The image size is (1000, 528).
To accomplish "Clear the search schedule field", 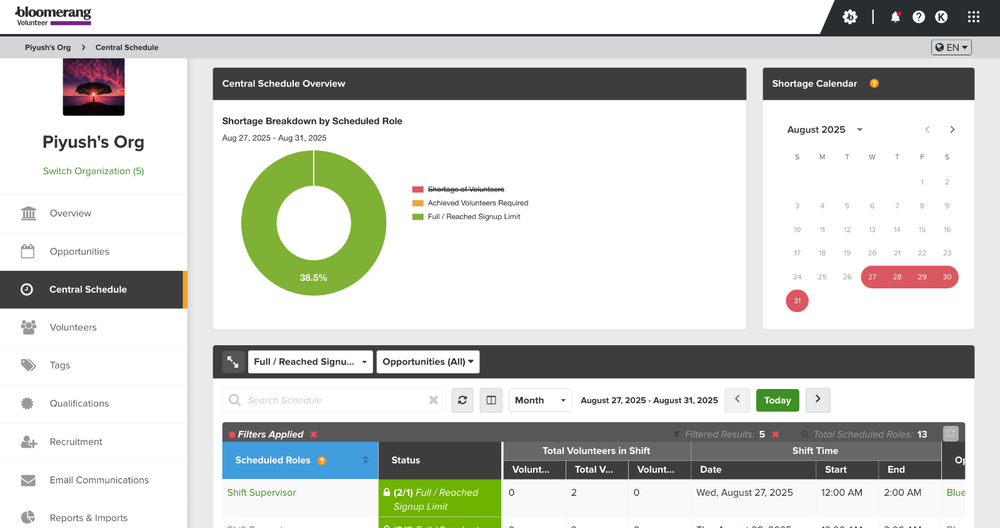I will tap(433, 400).
